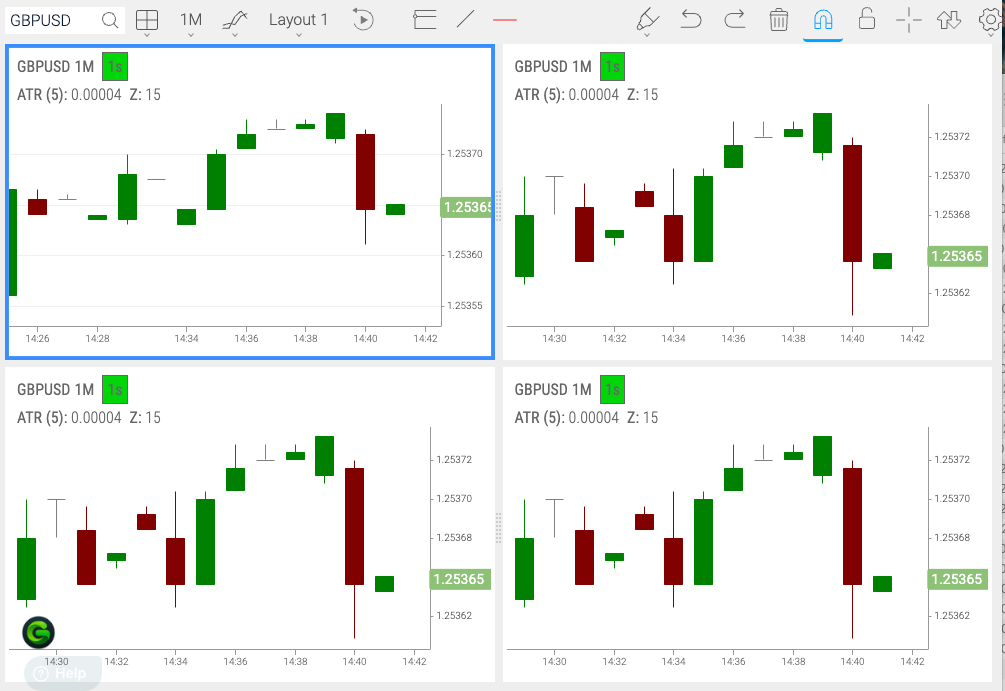The height and width of the screenshot is (691, 1005).
Task: Delete drawings with the trash icon
Action: [778, 20]
